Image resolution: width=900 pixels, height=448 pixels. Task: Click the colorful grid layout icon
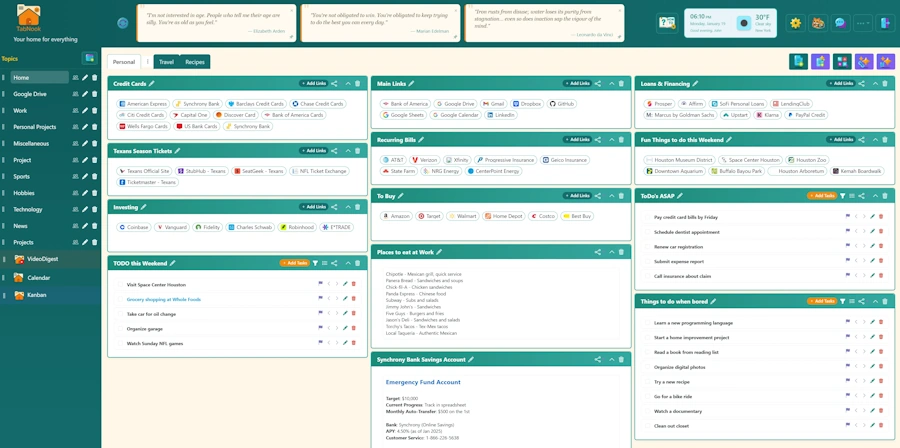pyautogui.click(x=842, y=61)
